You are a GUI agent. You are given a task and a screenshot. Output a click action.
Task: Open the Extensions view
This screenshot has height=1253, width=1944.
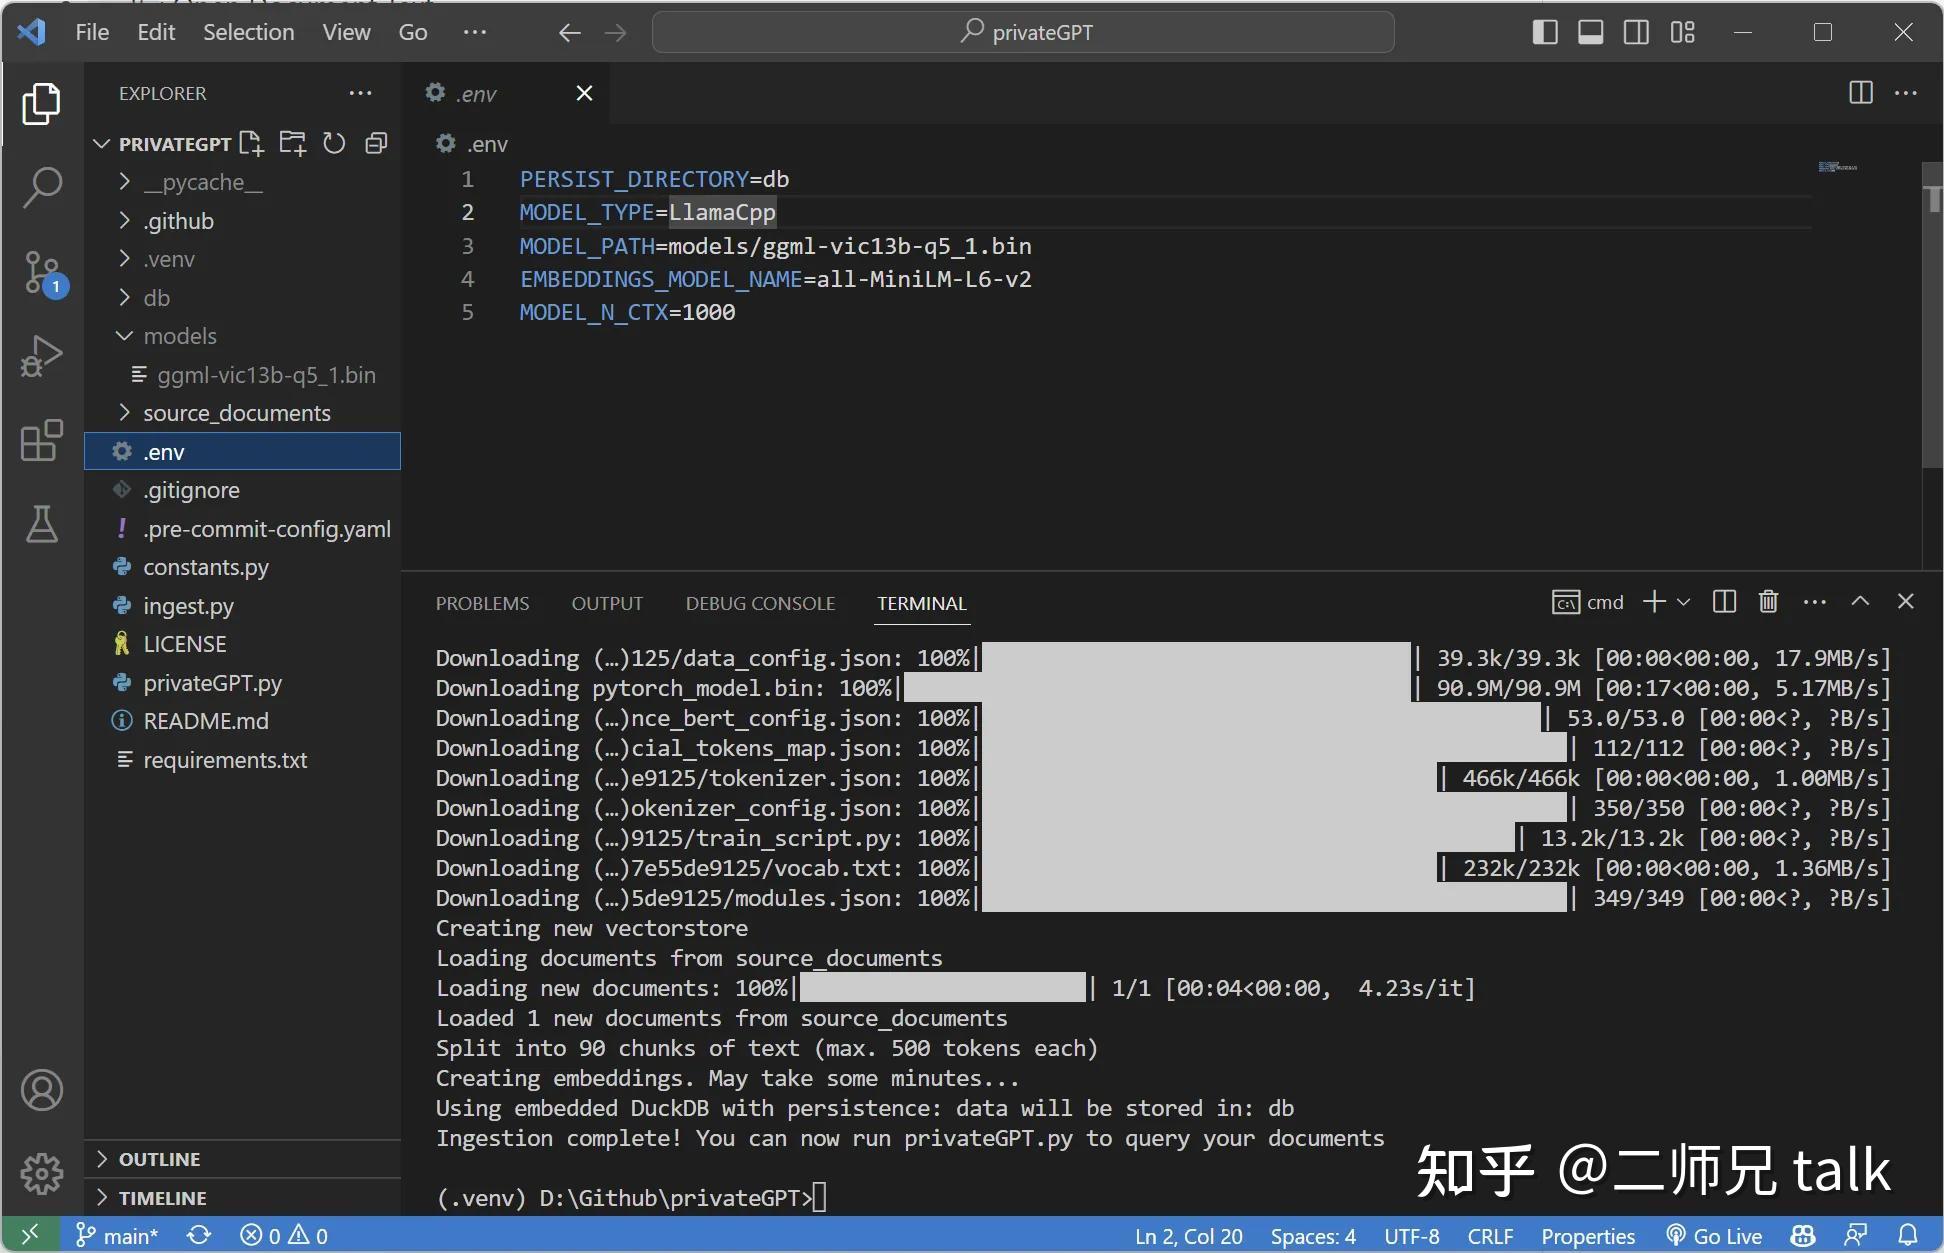pos(42,440)
